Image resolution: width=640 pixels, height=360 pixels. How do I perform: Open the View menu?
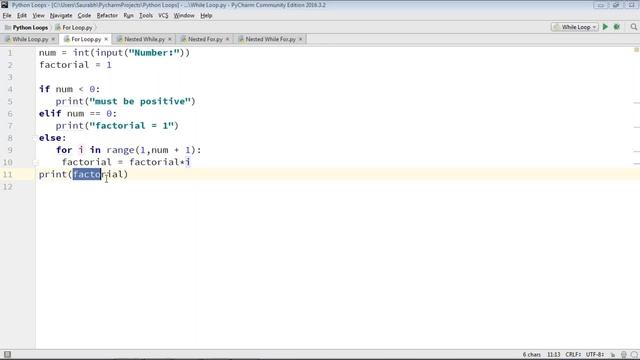tap(38, 16)
